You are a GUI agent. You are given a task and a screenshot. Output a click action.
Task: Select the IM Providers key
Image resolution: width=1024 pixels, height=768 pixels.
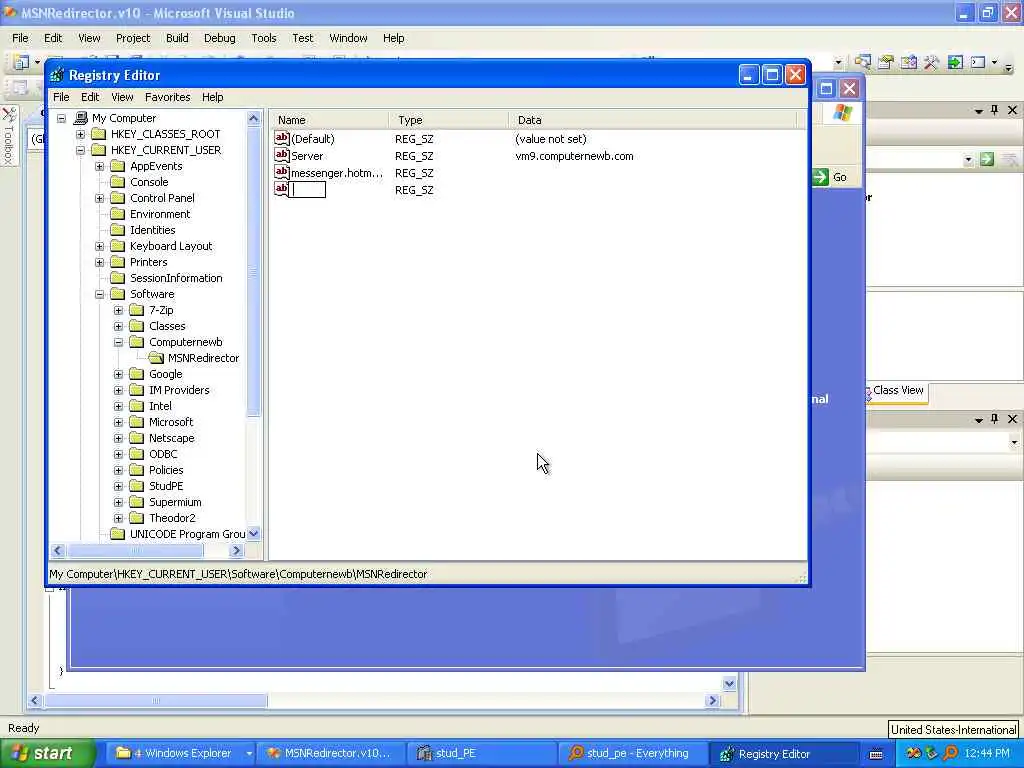(179, 391)
